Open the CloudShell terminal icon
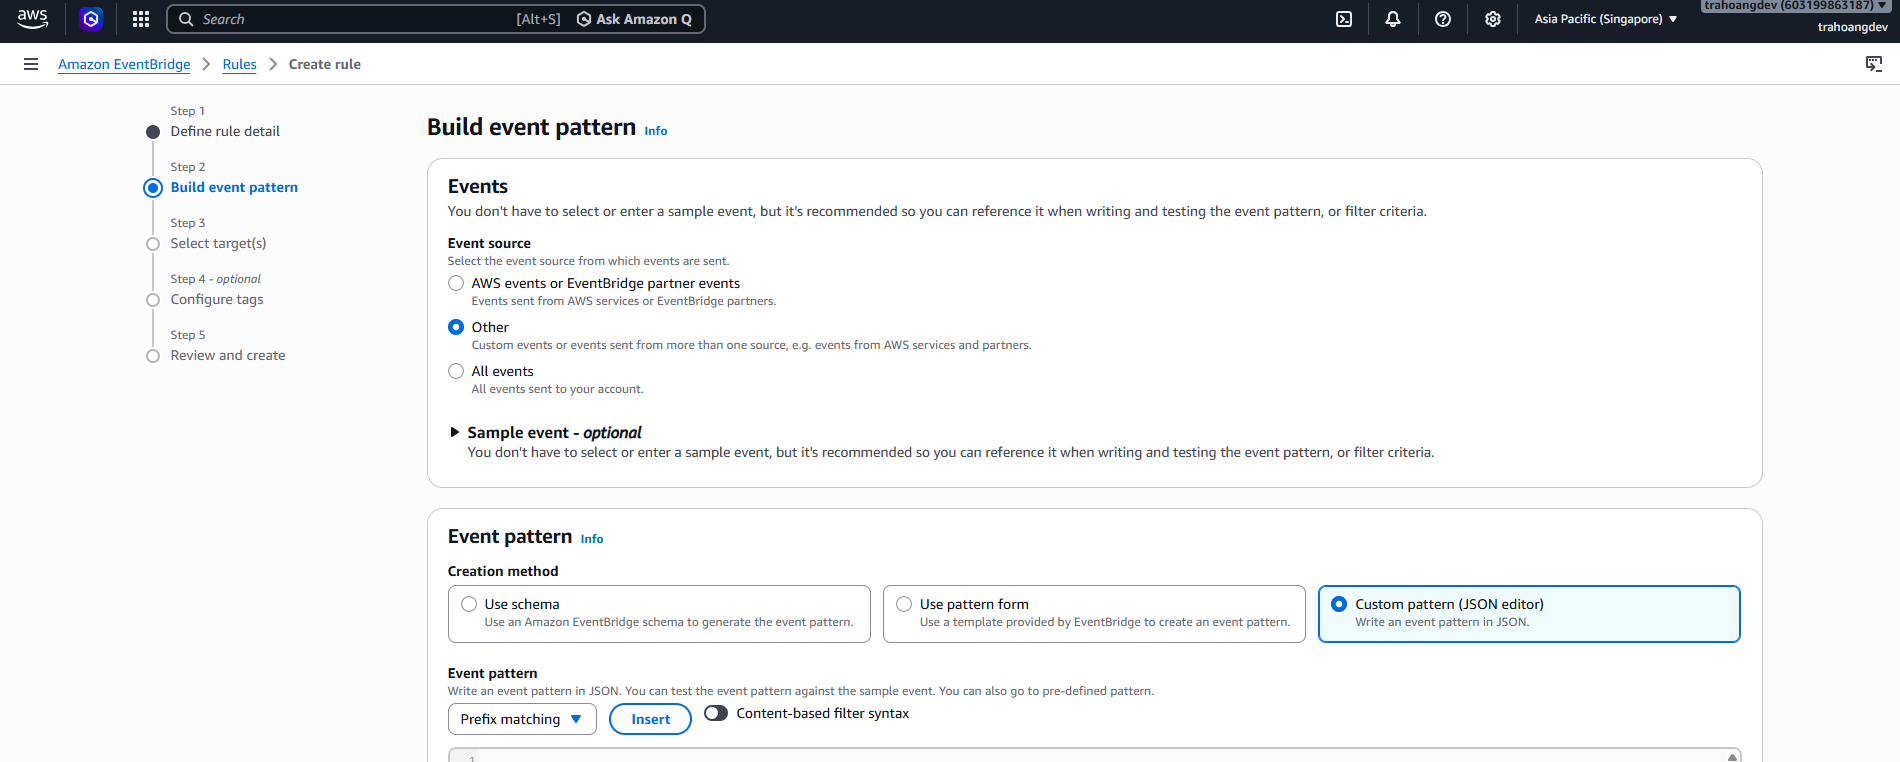The image size is (1900, 762). (x=1344, y=19)
